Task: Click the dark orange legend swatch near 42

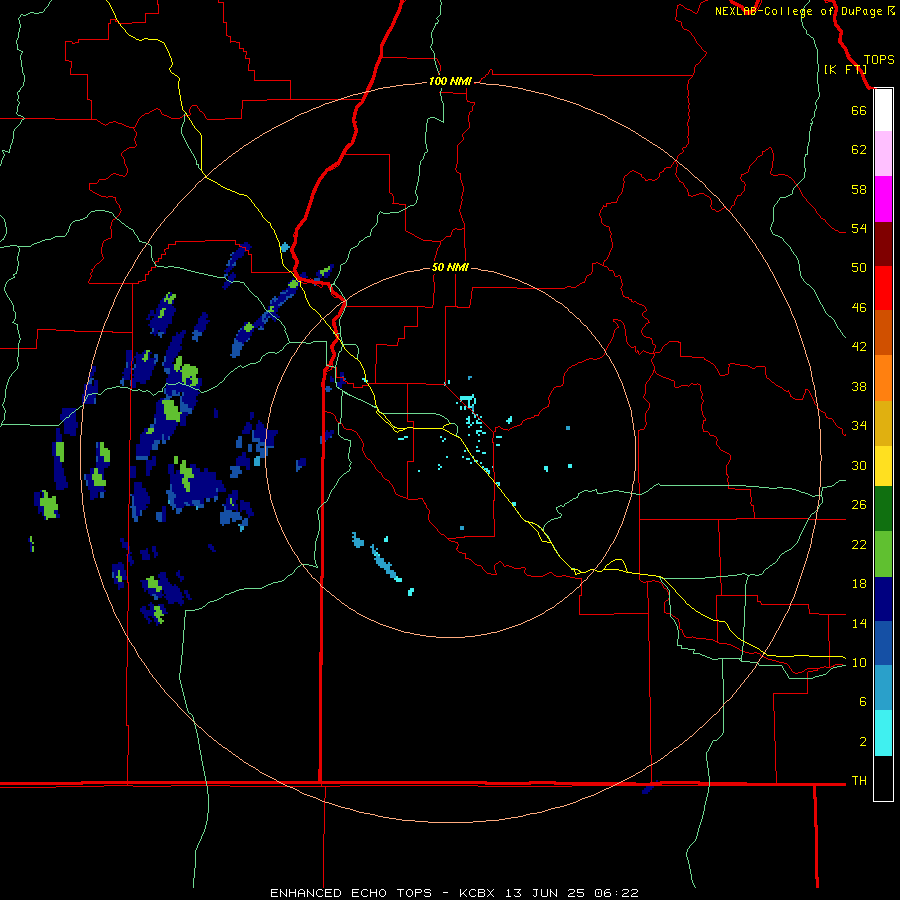Action: tap(883, 333)
